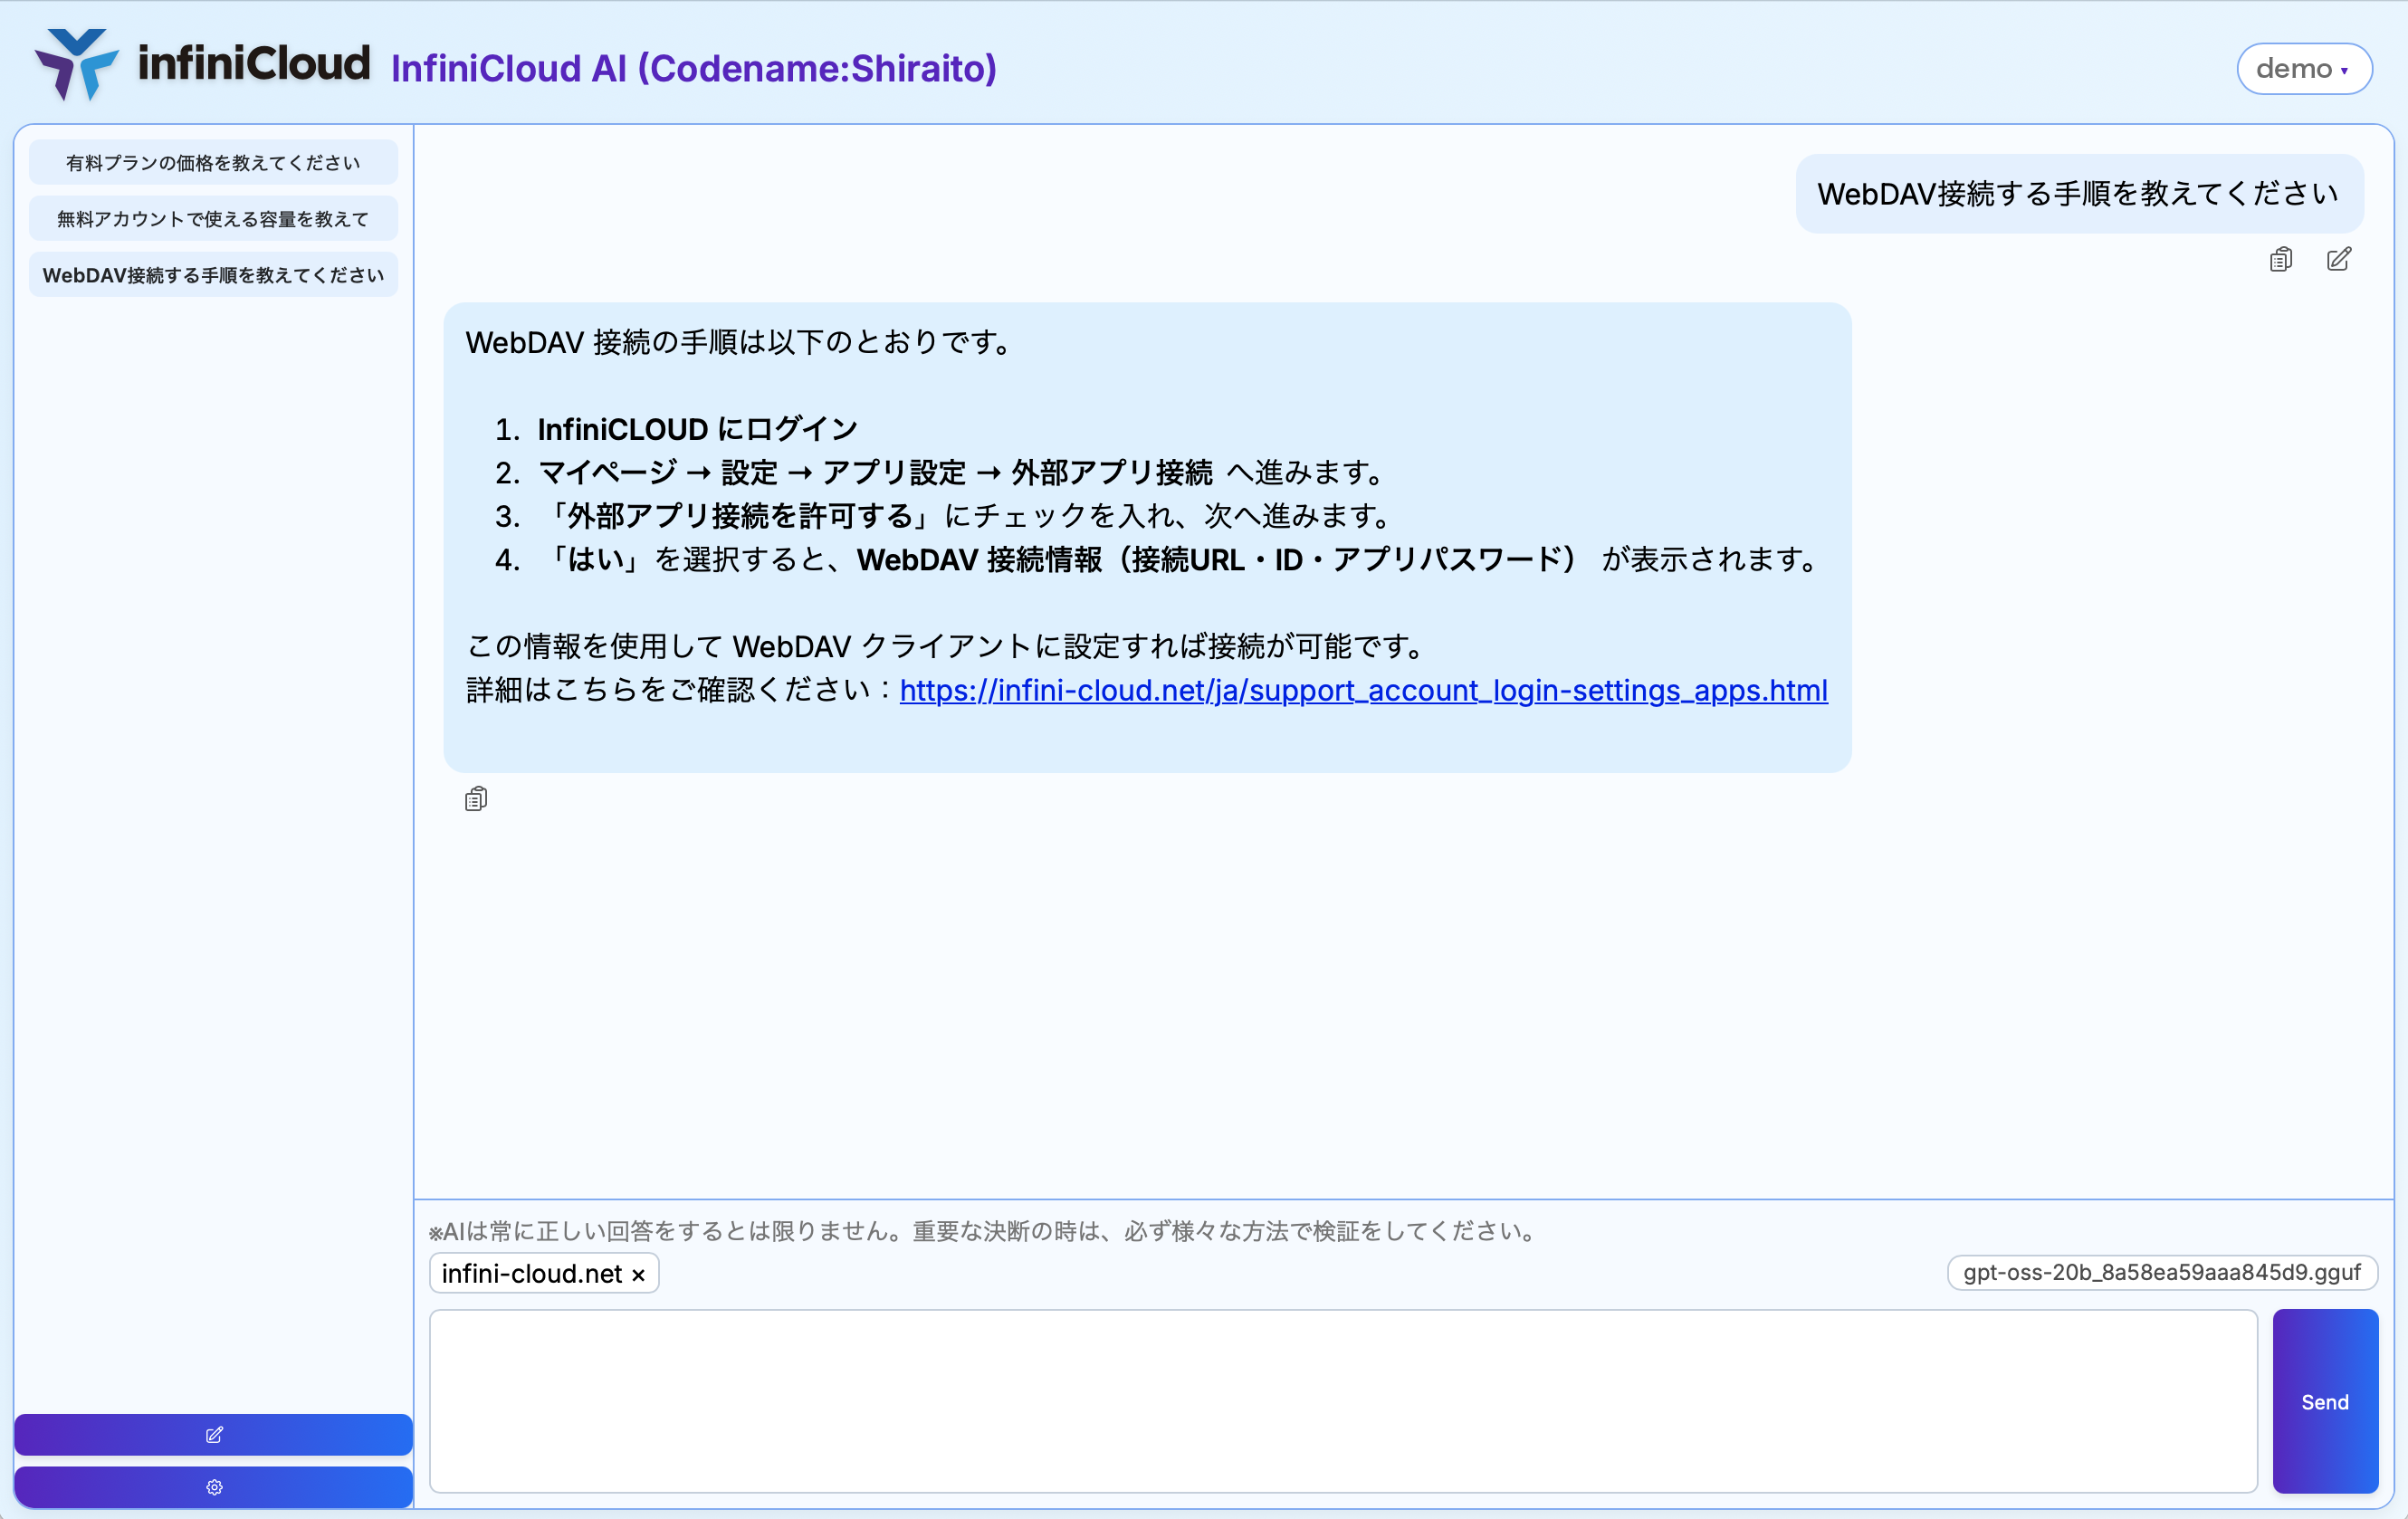
Task: Edit the user's WebDAV question message
Action: 2338,260
